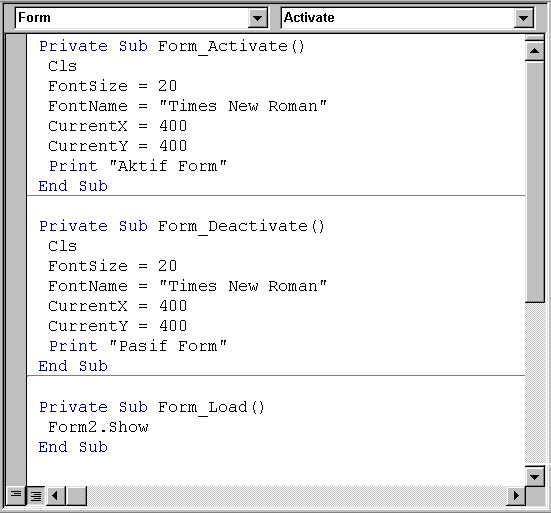Click the margin indicator bar beside Form_Load
The image size is (551, 513).
pos(16,407)
